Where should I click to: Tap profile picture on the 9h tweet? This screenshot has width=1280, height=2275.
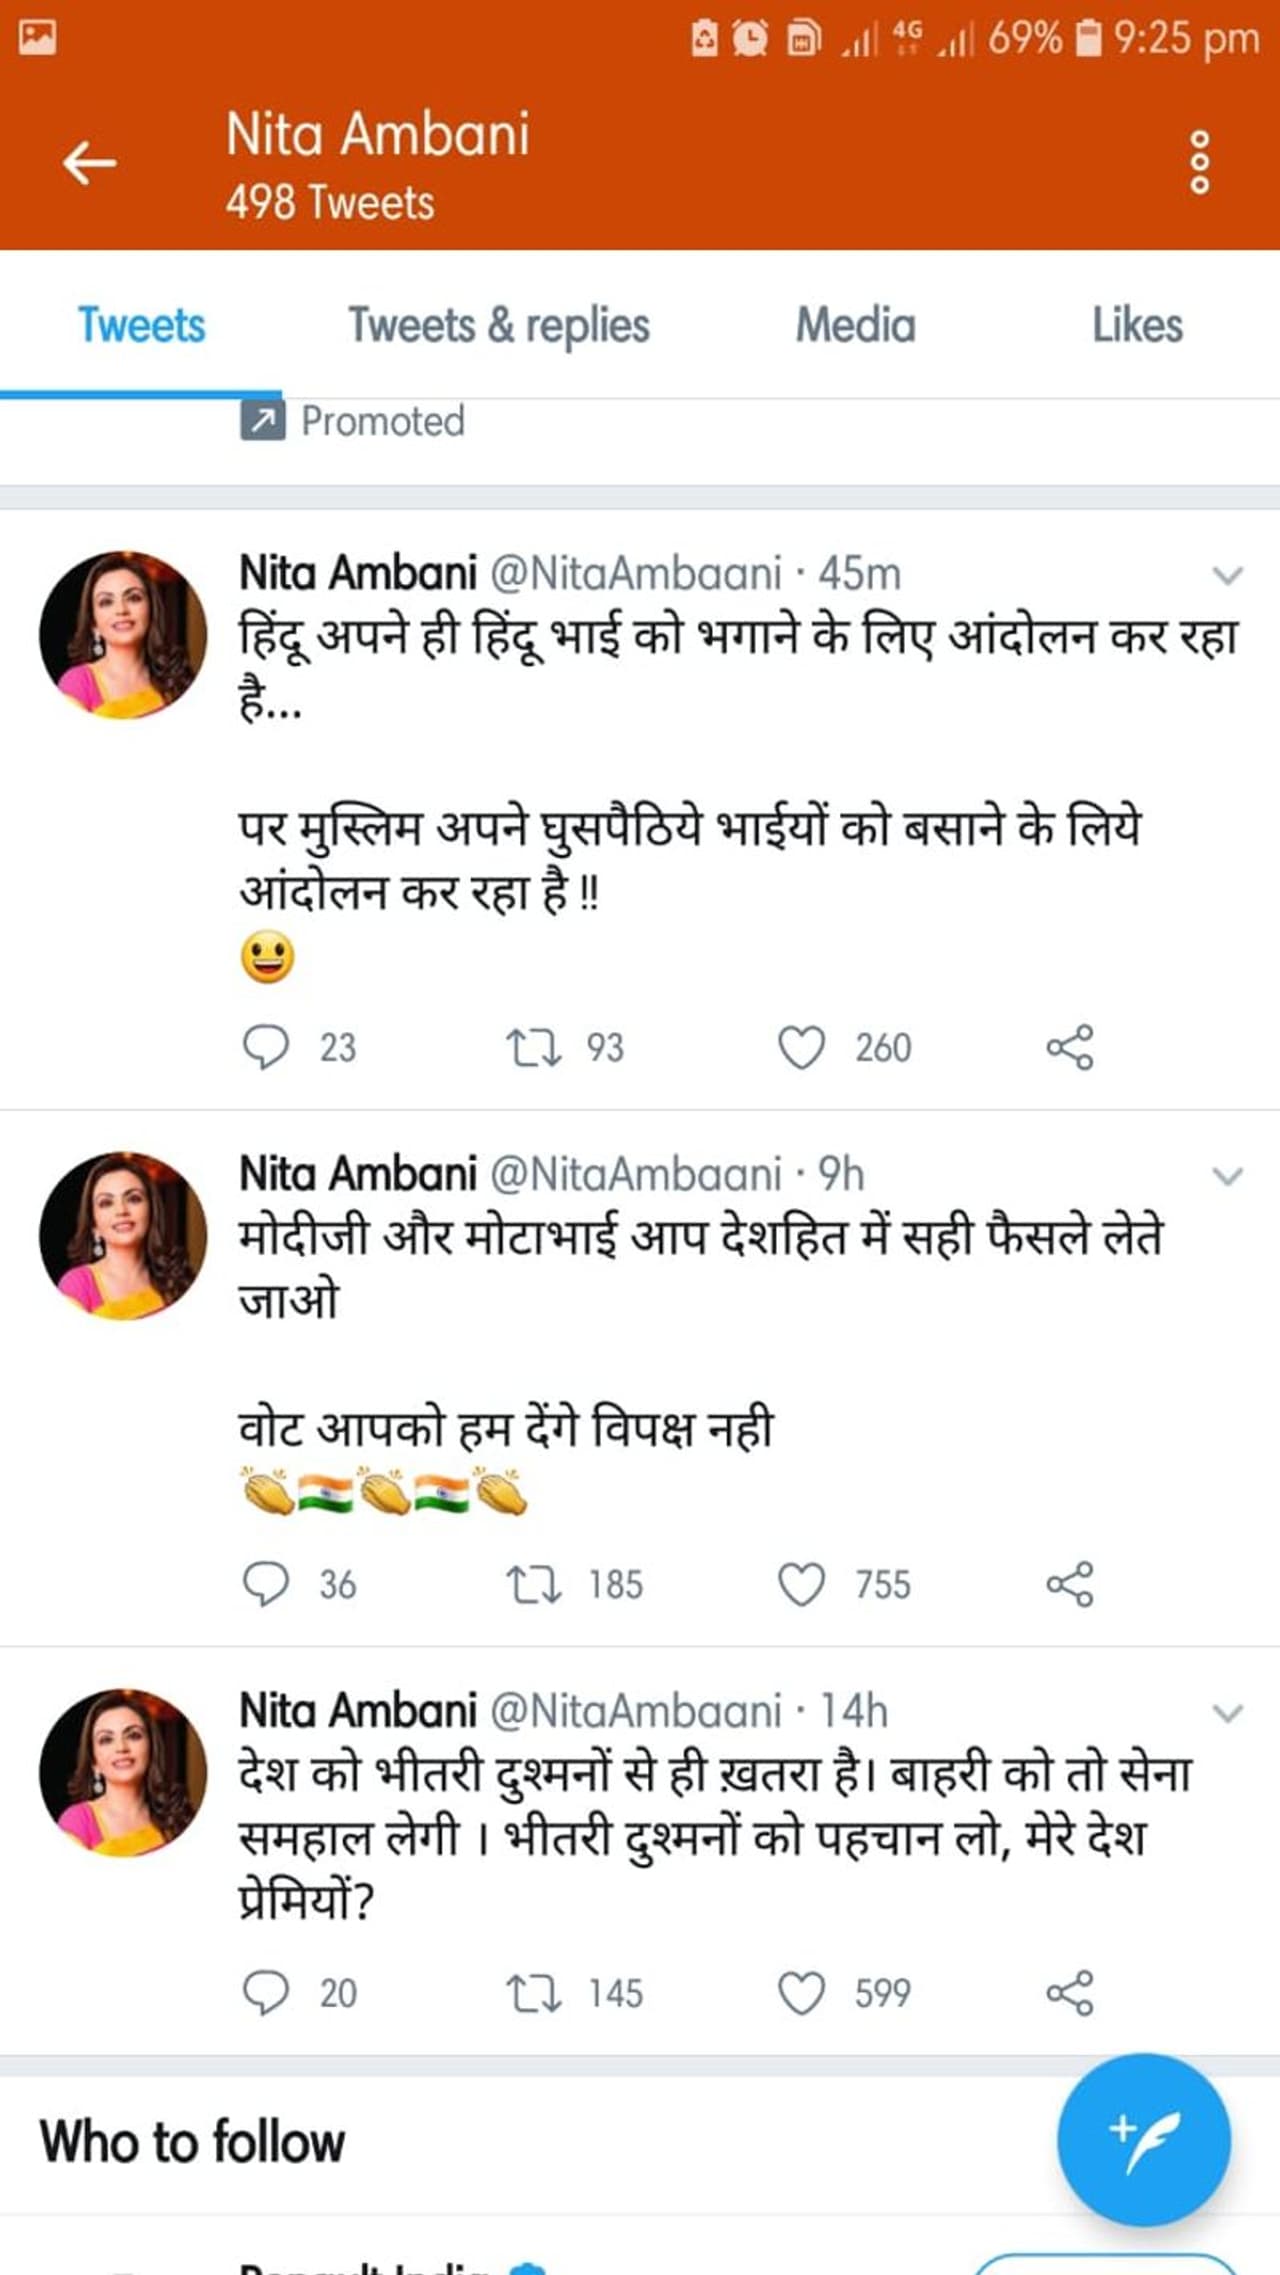click(123, 1235)
